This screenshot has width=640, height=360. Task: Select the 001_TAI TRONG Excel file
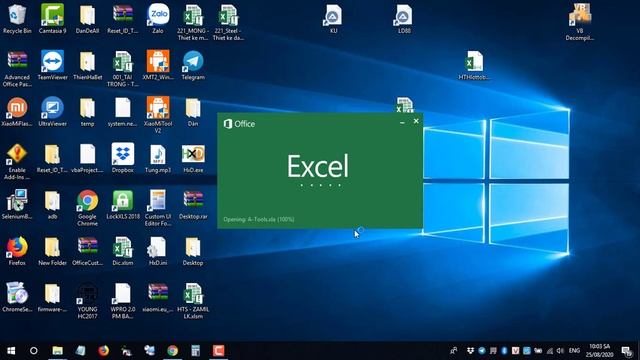click(122, 69)
